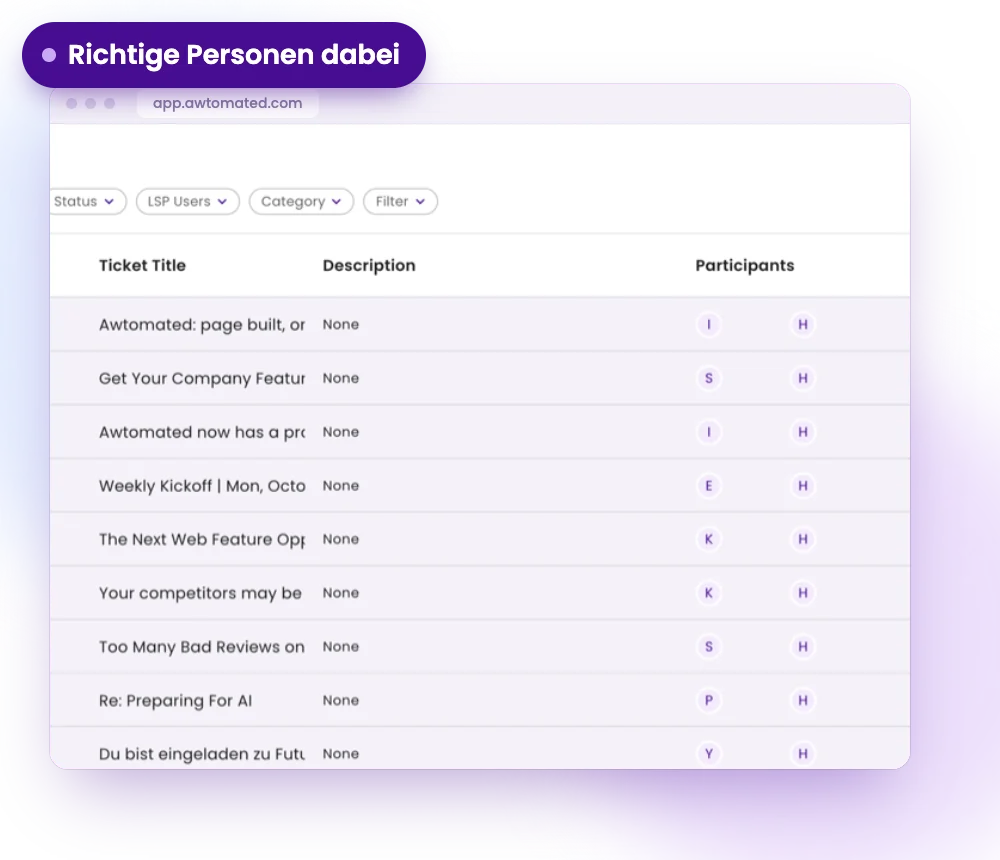Image resolution: width=1000 pixels, height=860 pixels.
Task: Click participant avatar E in Weekly Kickoff row
Action: [x=709, y=486]
